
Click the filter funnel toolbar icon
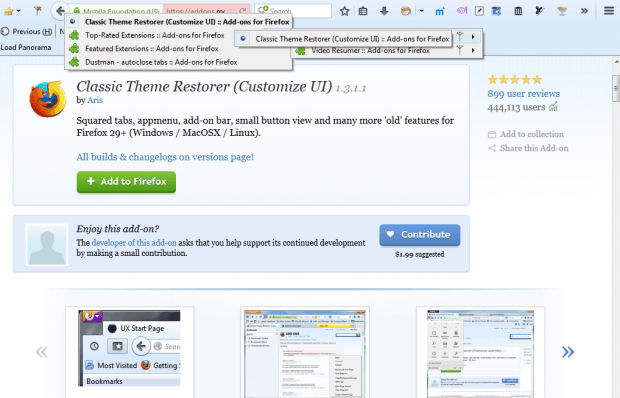[561, 11]
